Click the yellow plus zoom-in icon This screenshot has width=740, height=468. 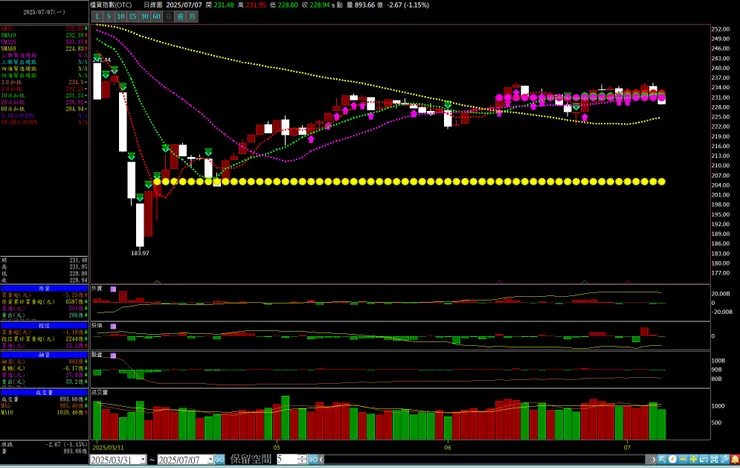pos(693,459)
